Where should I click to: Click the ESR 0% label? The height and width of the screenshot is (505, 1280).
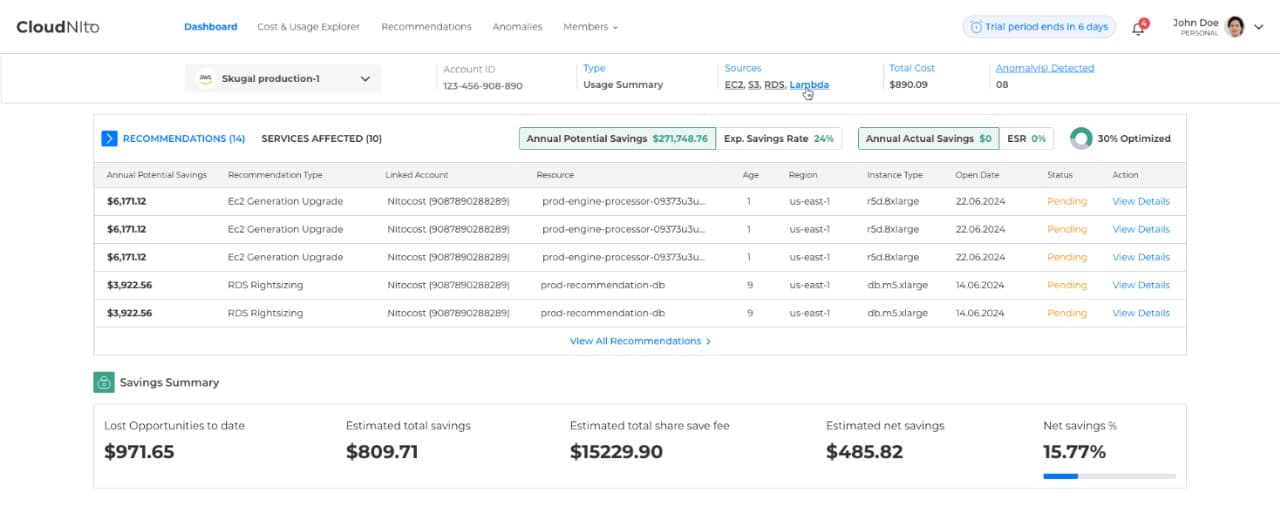[x=1026, y=139]
